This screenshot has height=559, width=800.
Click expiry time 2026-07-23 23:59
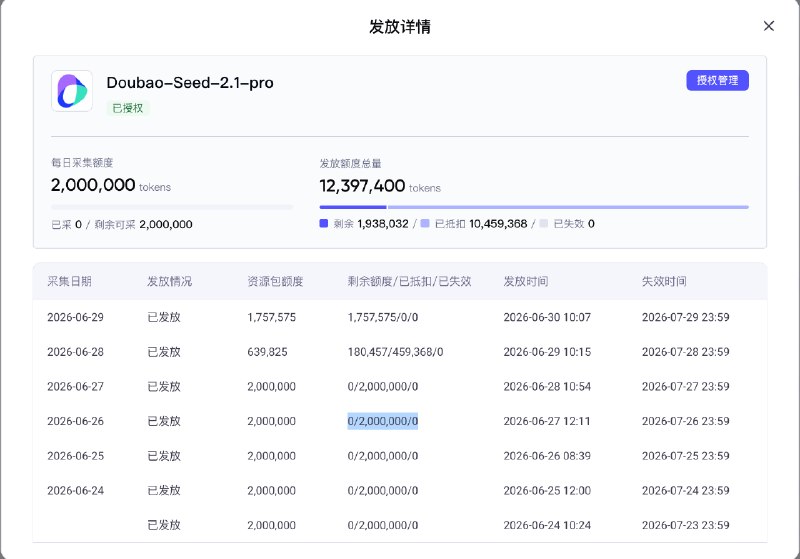click(685, 525)
